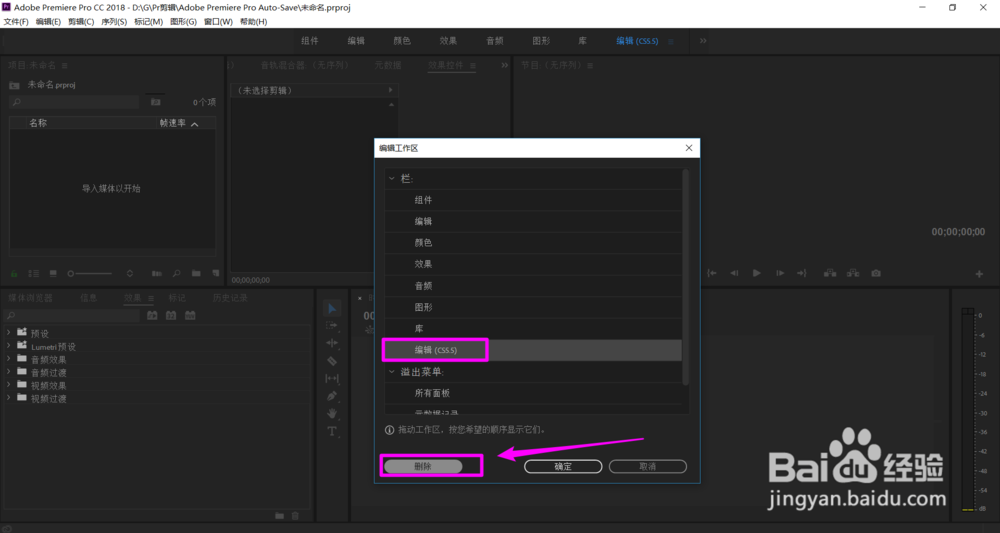Switch to 音频 workspace tab
Image resolution: width=1000 pixels, height=533 pixels.
(495, 41)
